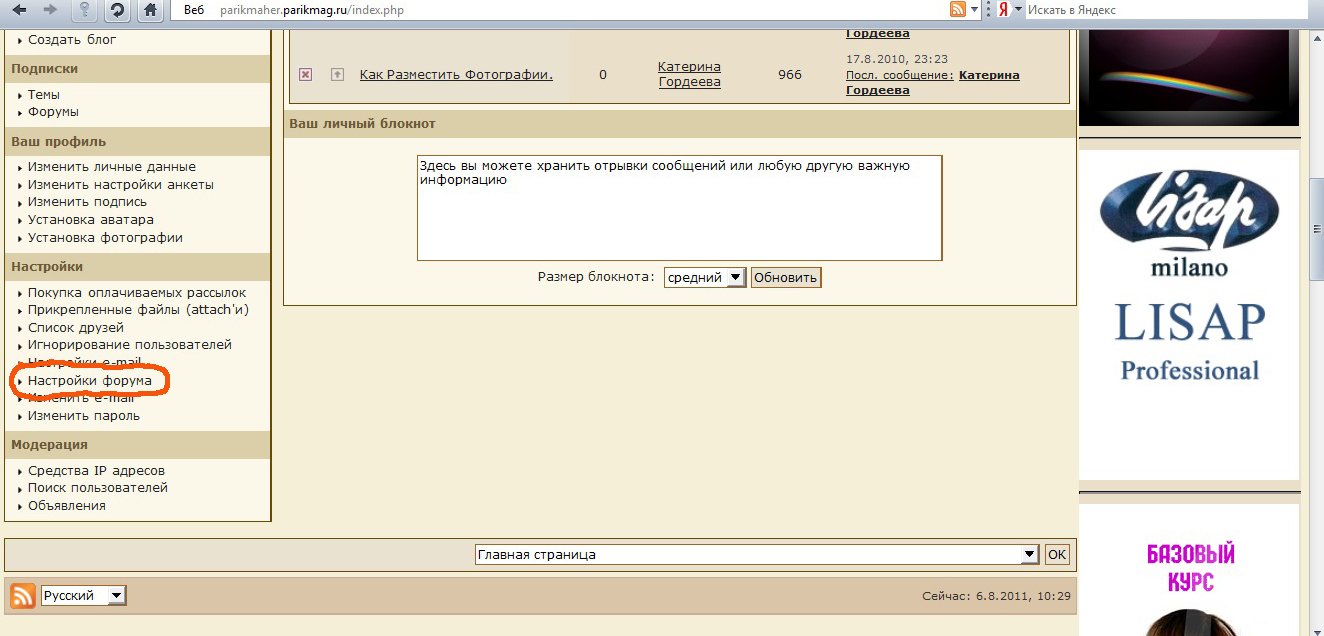Screen dimensions: 1324x636
Task: Click the browser address bar URL
Action: point(313,10)
